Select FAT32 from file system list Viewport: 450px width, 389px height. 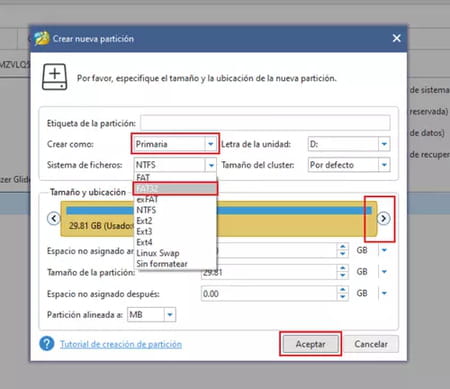[x=175, y=189]
